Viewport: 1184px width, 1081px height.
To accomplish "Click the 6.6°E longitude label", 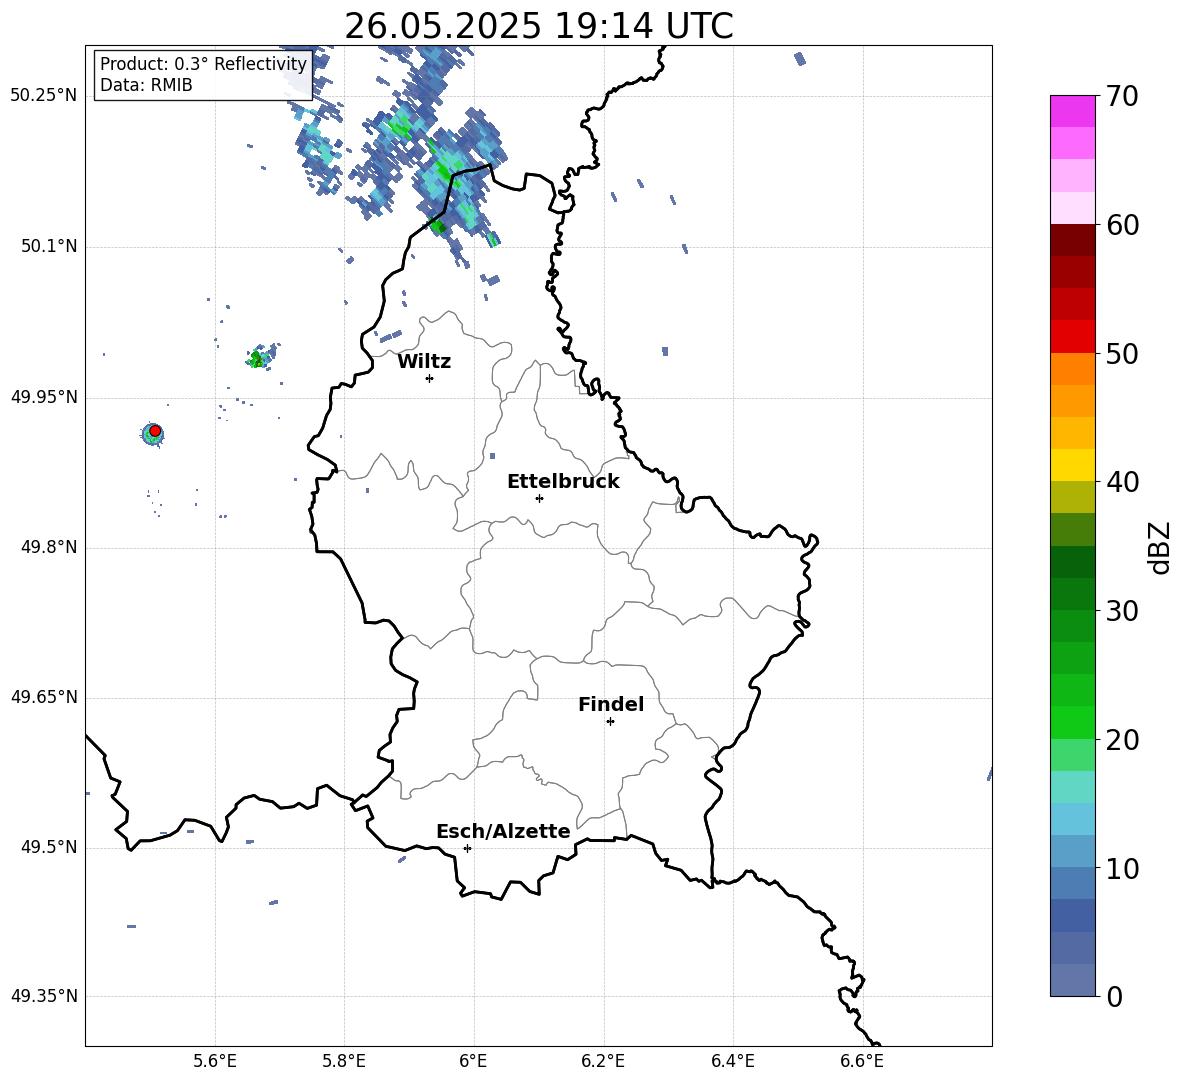I will (862, 1061).
